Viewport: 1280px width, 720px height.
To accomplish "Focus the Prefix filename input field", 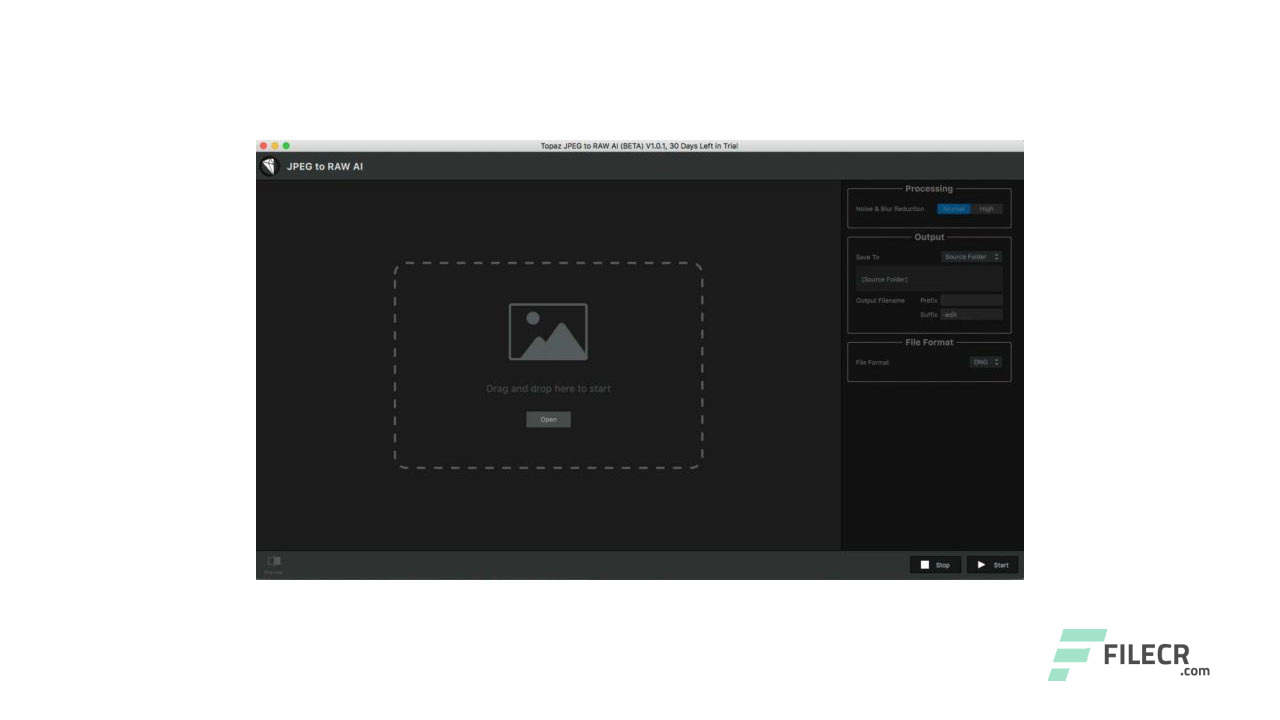I will coord(971,300).
